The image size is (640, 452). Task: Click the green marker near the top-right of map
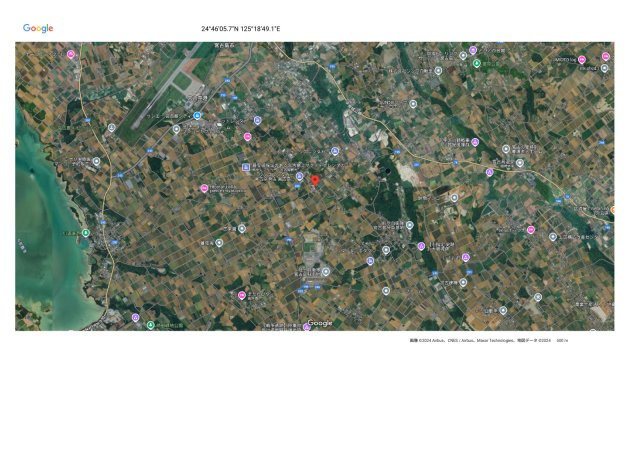477,63
